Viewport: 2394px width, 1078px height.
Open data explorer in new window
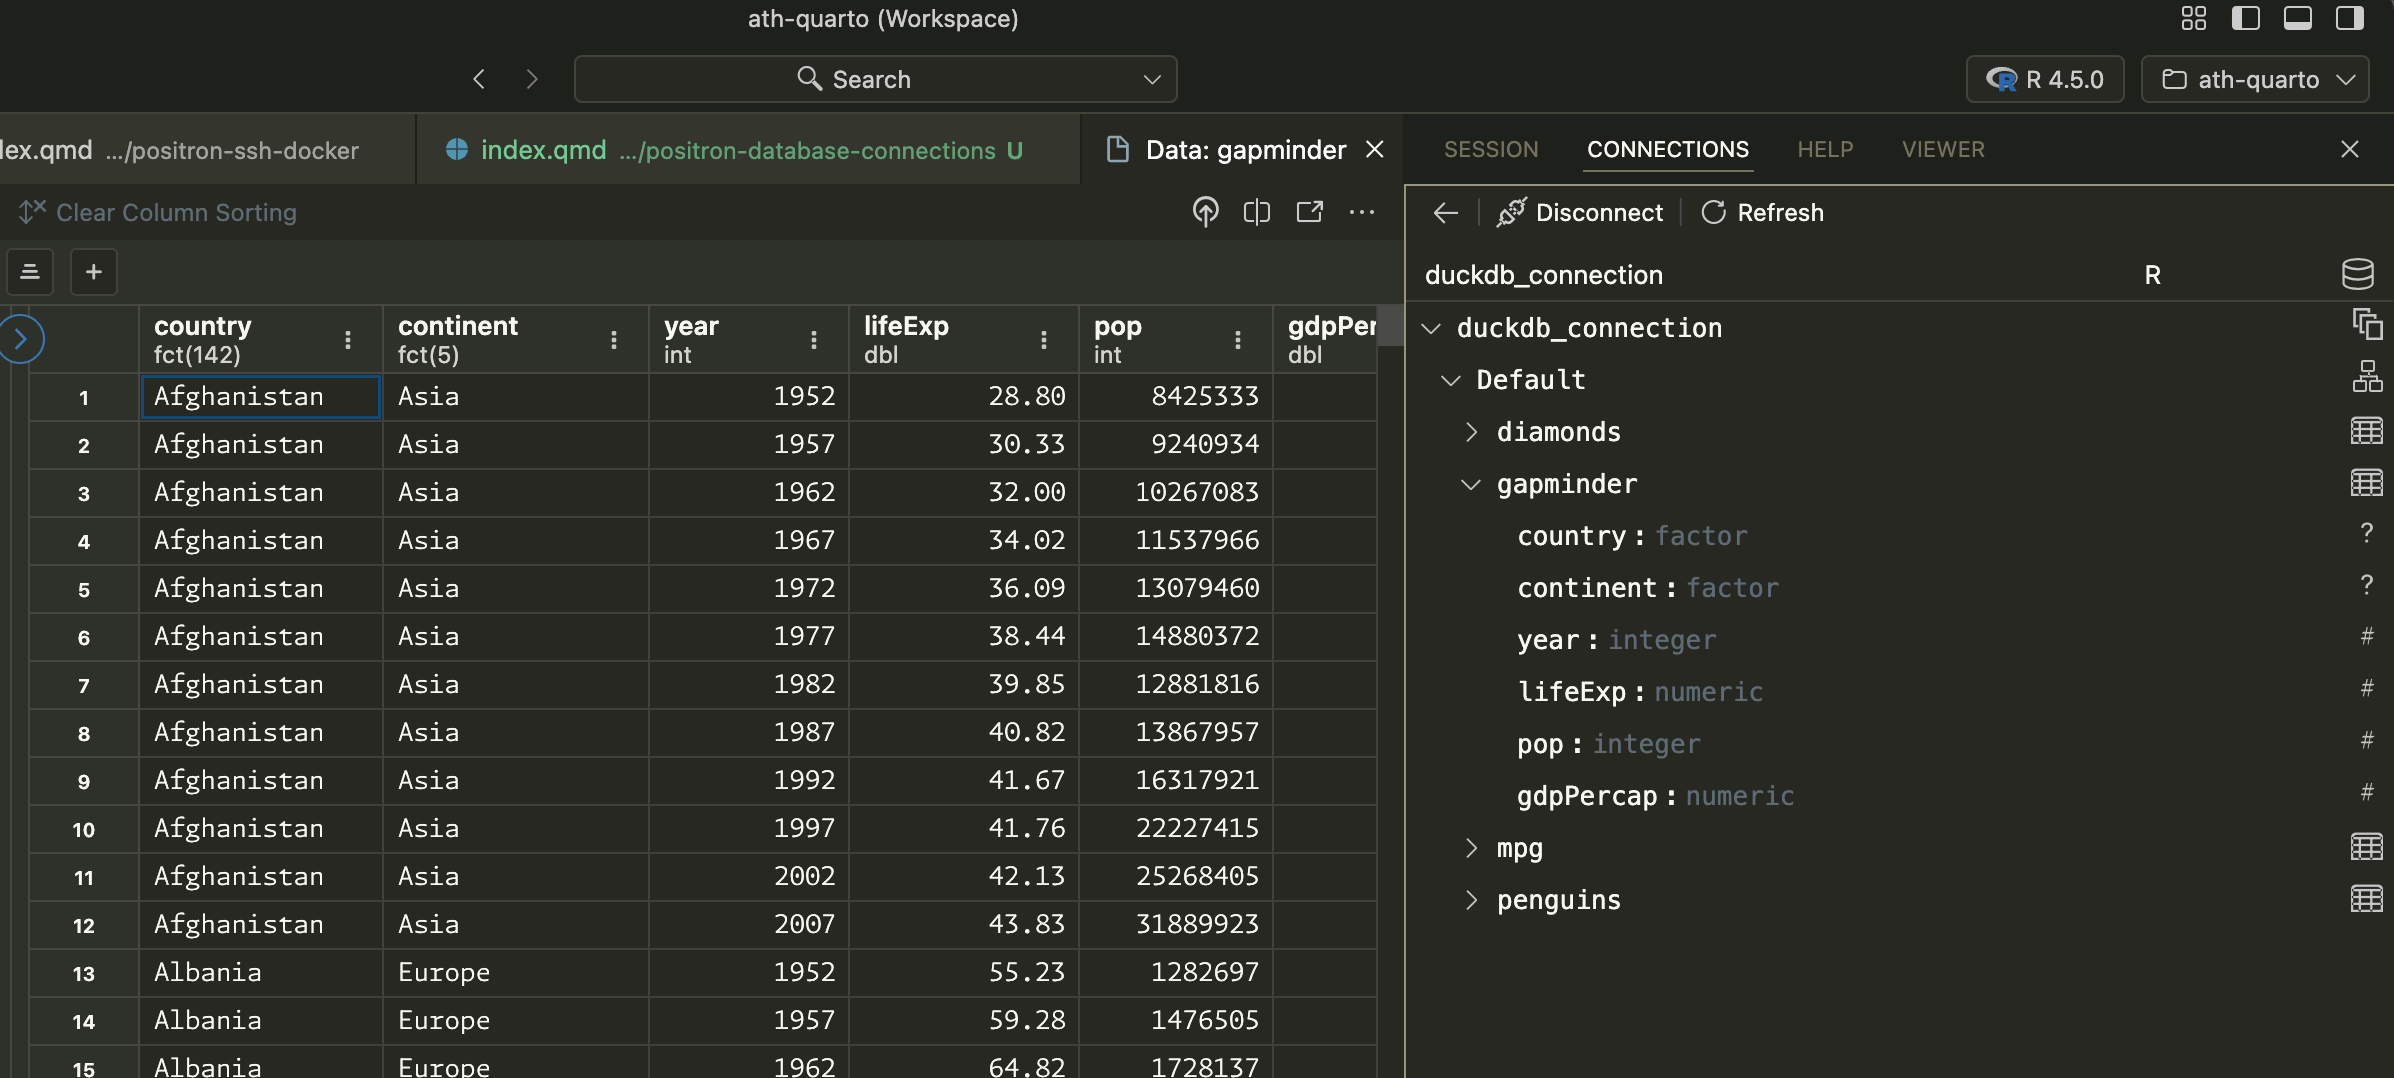pyautogui.click(x=1309, y=211)
